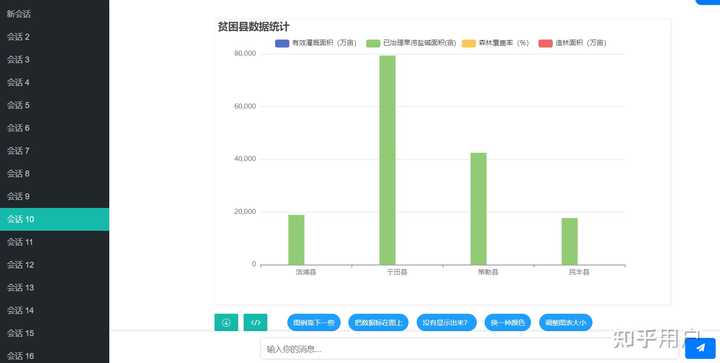Focus the 输入你的消息 message input
The image size is (720, 363).
(x=470, y=349)
